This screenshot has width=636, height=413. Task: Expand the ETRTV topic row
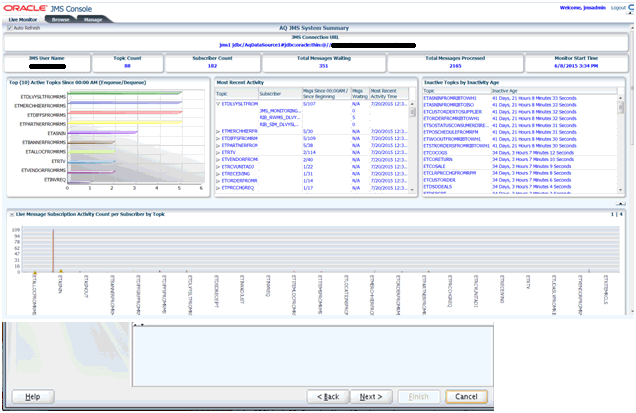pyautogui.click(x=218, y=152)
